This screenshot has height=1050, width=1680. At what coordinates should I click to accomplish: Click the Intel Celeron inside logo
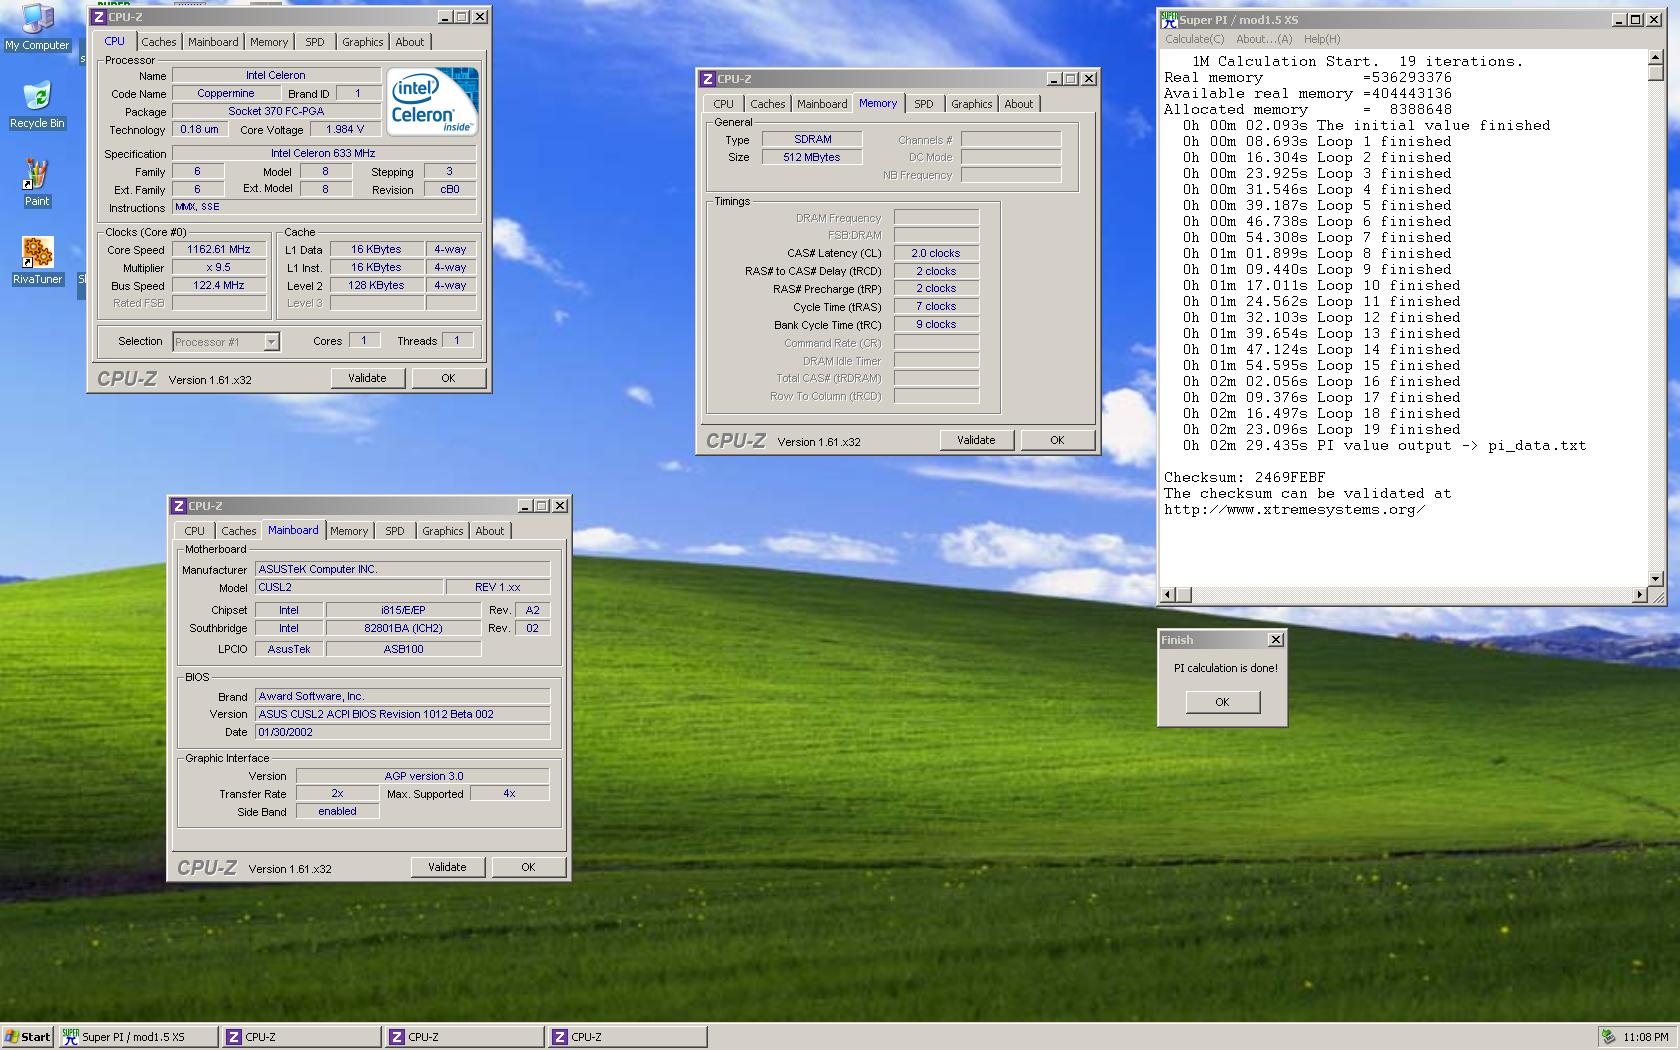[x=432, y=102]
